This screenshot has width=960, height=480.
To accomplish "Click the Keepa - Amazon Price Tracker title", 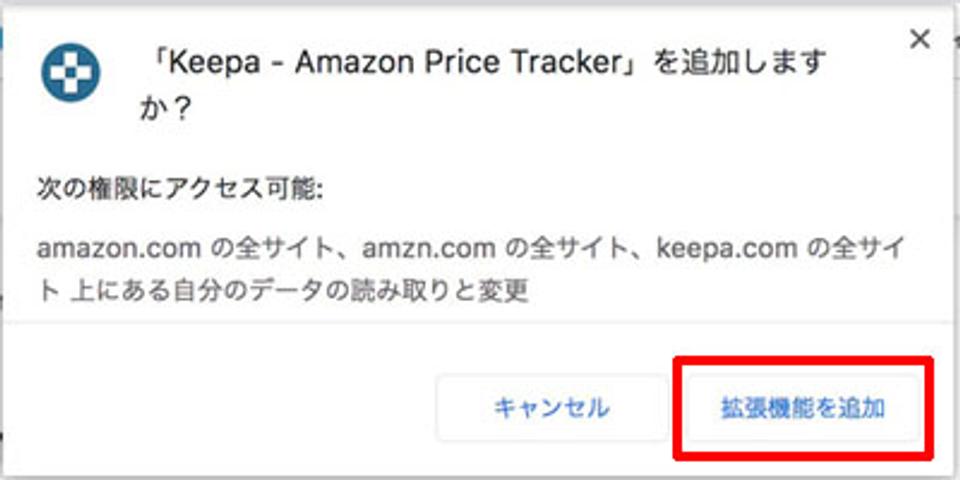I will [x=394, y=64].
